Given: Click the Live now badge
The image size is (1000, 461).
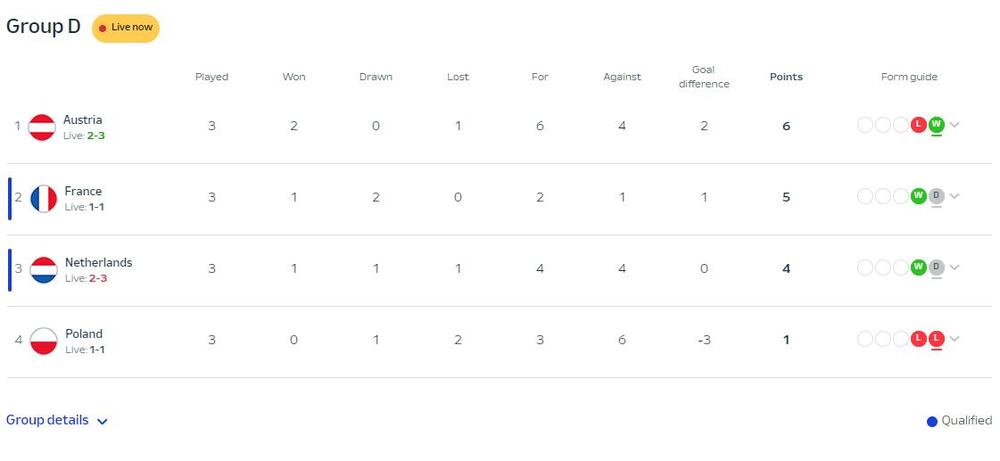Looking at the screenshot, I should 126,28.
